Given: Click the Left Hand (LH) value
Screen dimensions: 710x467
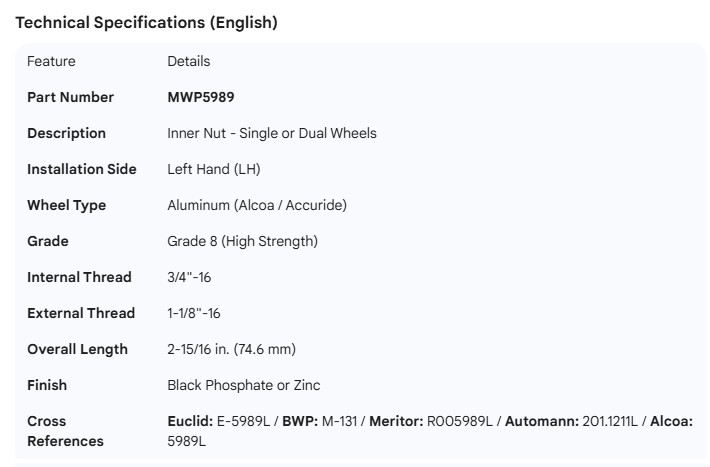Looking at the screenshot, I should [214, 170].
